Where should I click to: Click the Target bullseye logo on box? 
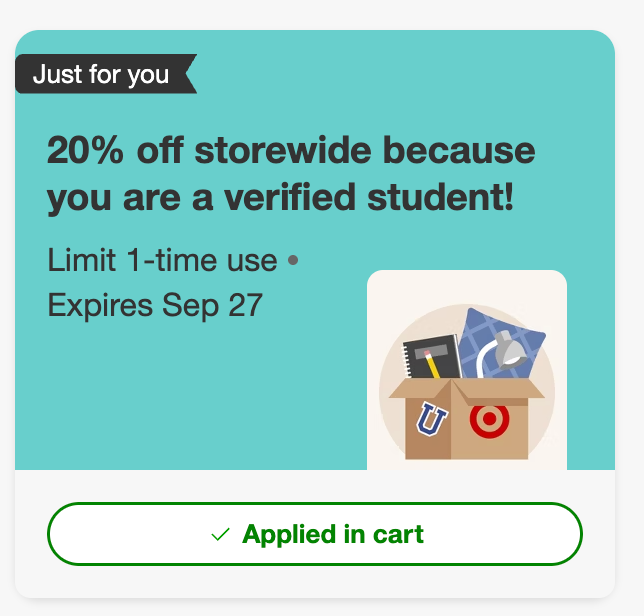pos(489,419)
